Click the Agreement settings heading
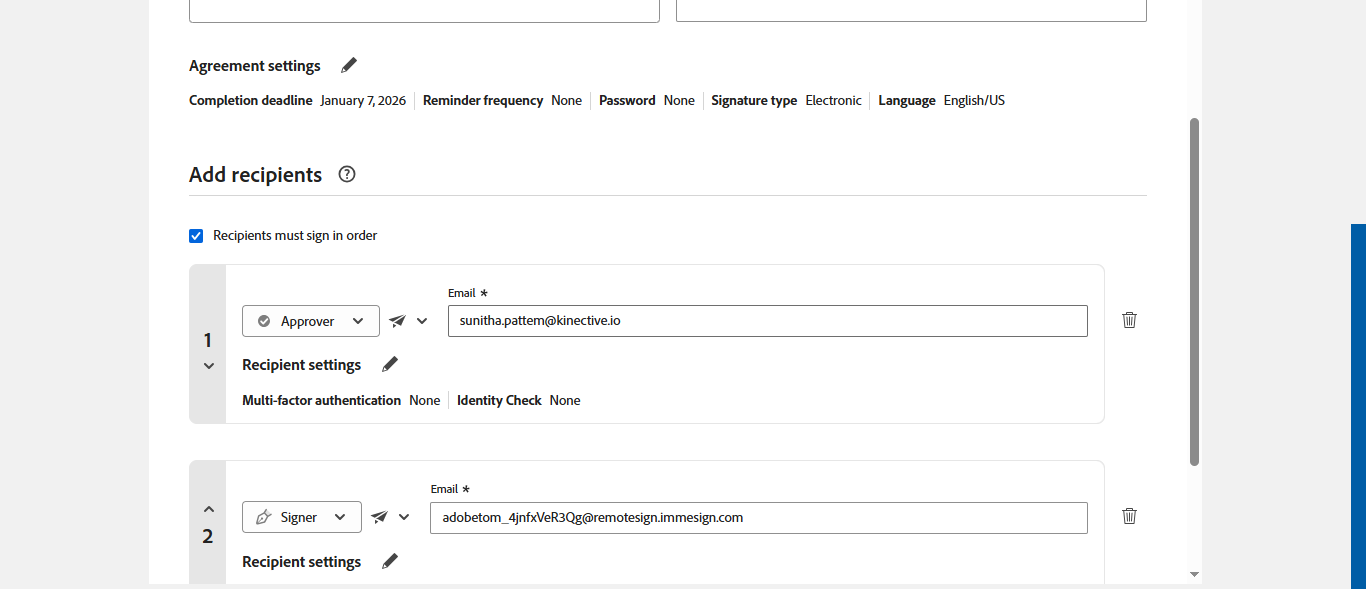 (255, 66)
